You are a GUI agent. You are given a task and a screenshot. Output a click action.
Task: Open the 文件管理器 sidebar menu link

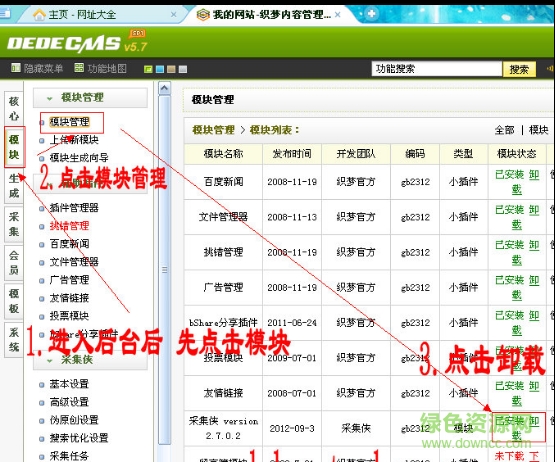click(74, 262)
